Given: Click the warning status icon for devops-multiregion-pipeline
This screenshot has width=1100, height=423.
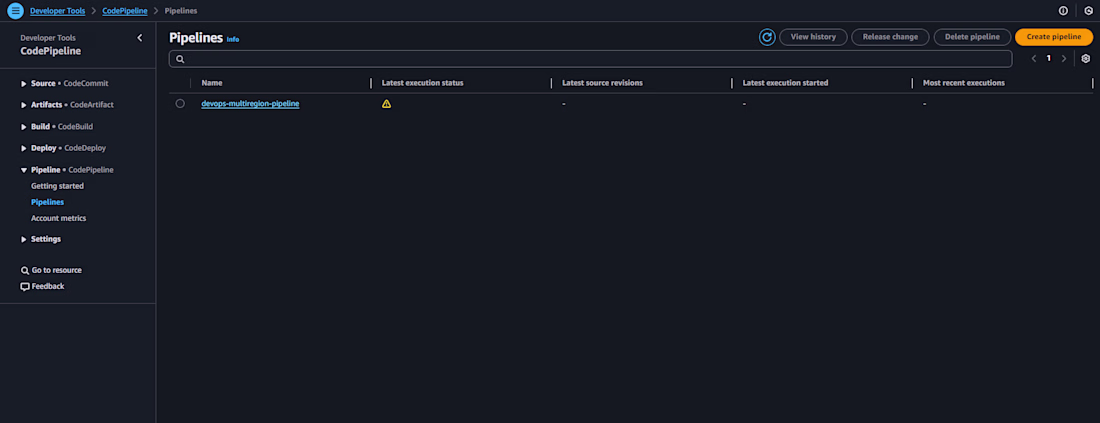Looking at the screenshot, I should coord(387,104).
